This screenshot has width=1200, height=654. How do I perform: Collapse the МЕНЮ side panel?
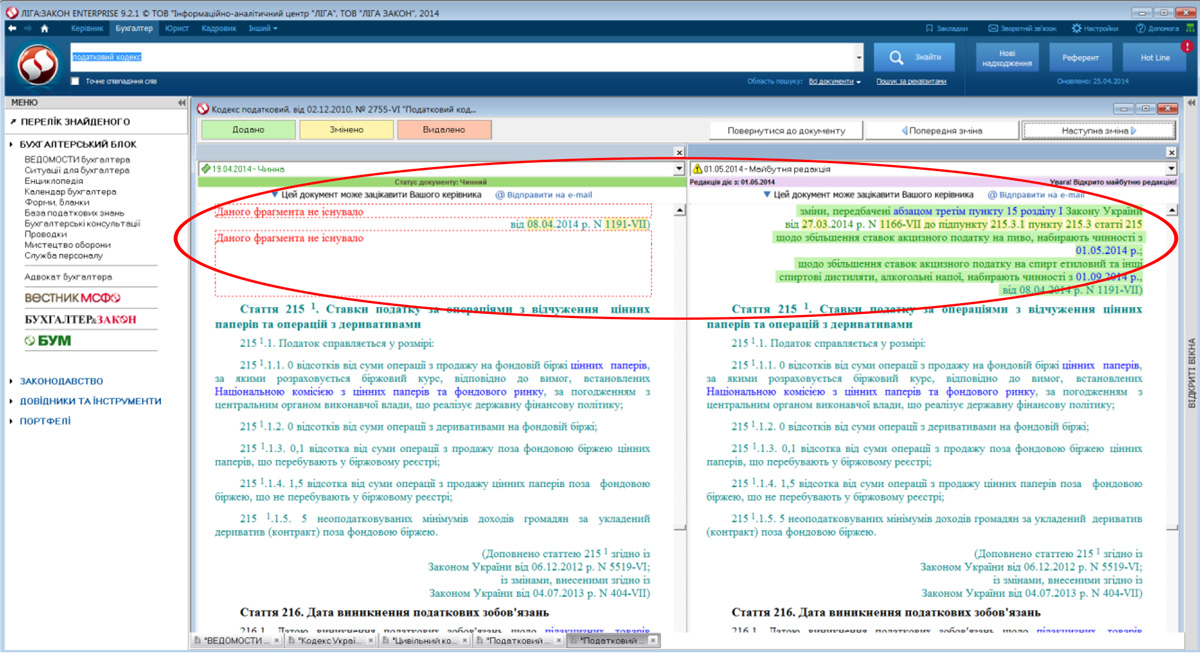click(x=181, y=103)
